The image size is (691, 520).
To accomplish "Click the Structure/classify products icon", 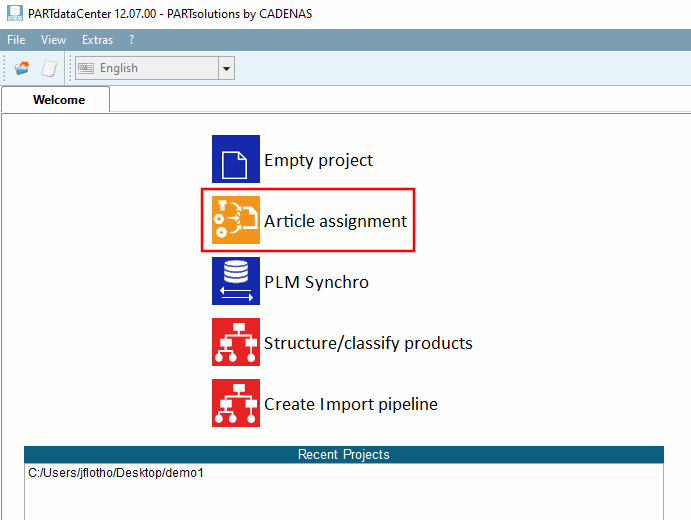I will 236,342.
